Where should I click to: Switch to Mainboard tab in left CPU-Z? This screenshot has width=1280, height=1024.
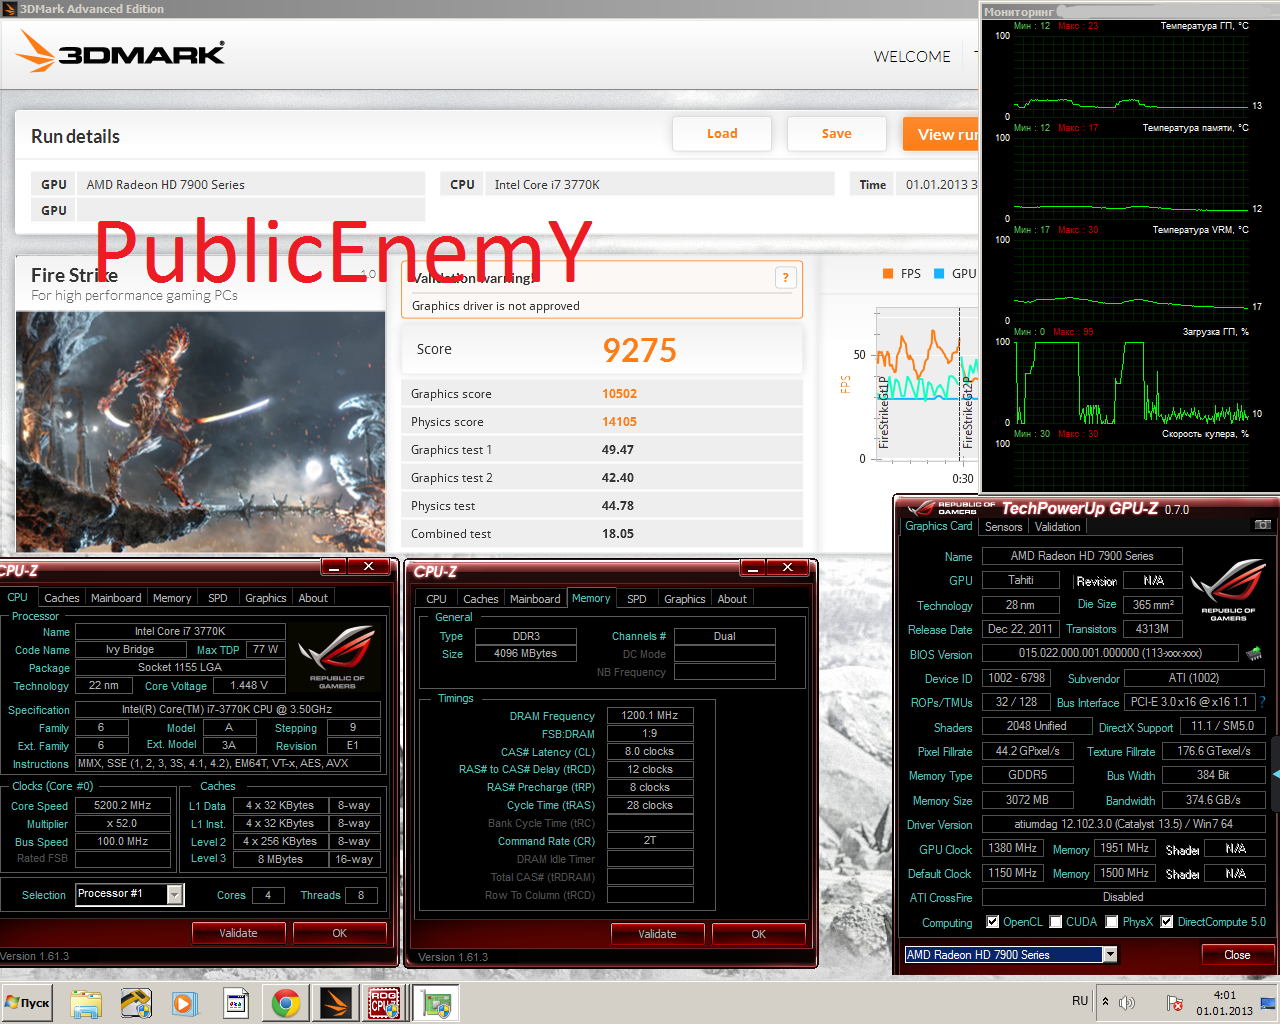point(116,598)
